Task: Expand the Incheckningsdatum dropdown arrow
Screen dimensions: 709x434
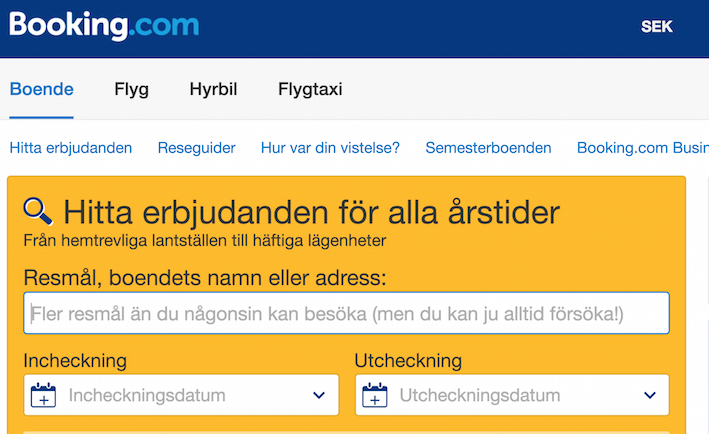Action: (319, 395)
